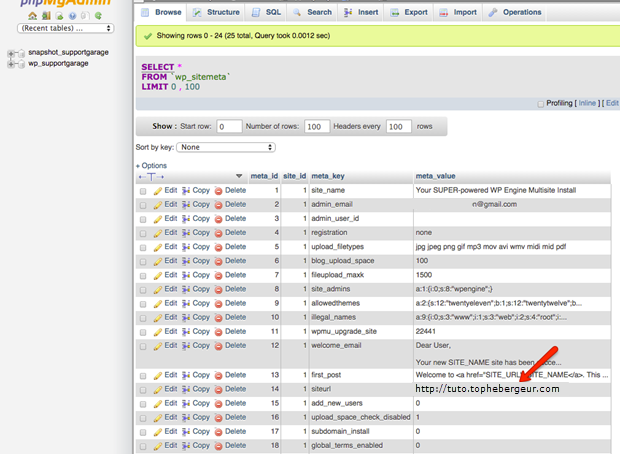This screenshot has height=454, width=620.
Task: Click pencil Edit icon for illegal_names row
Action: click(x=158, y=318)
